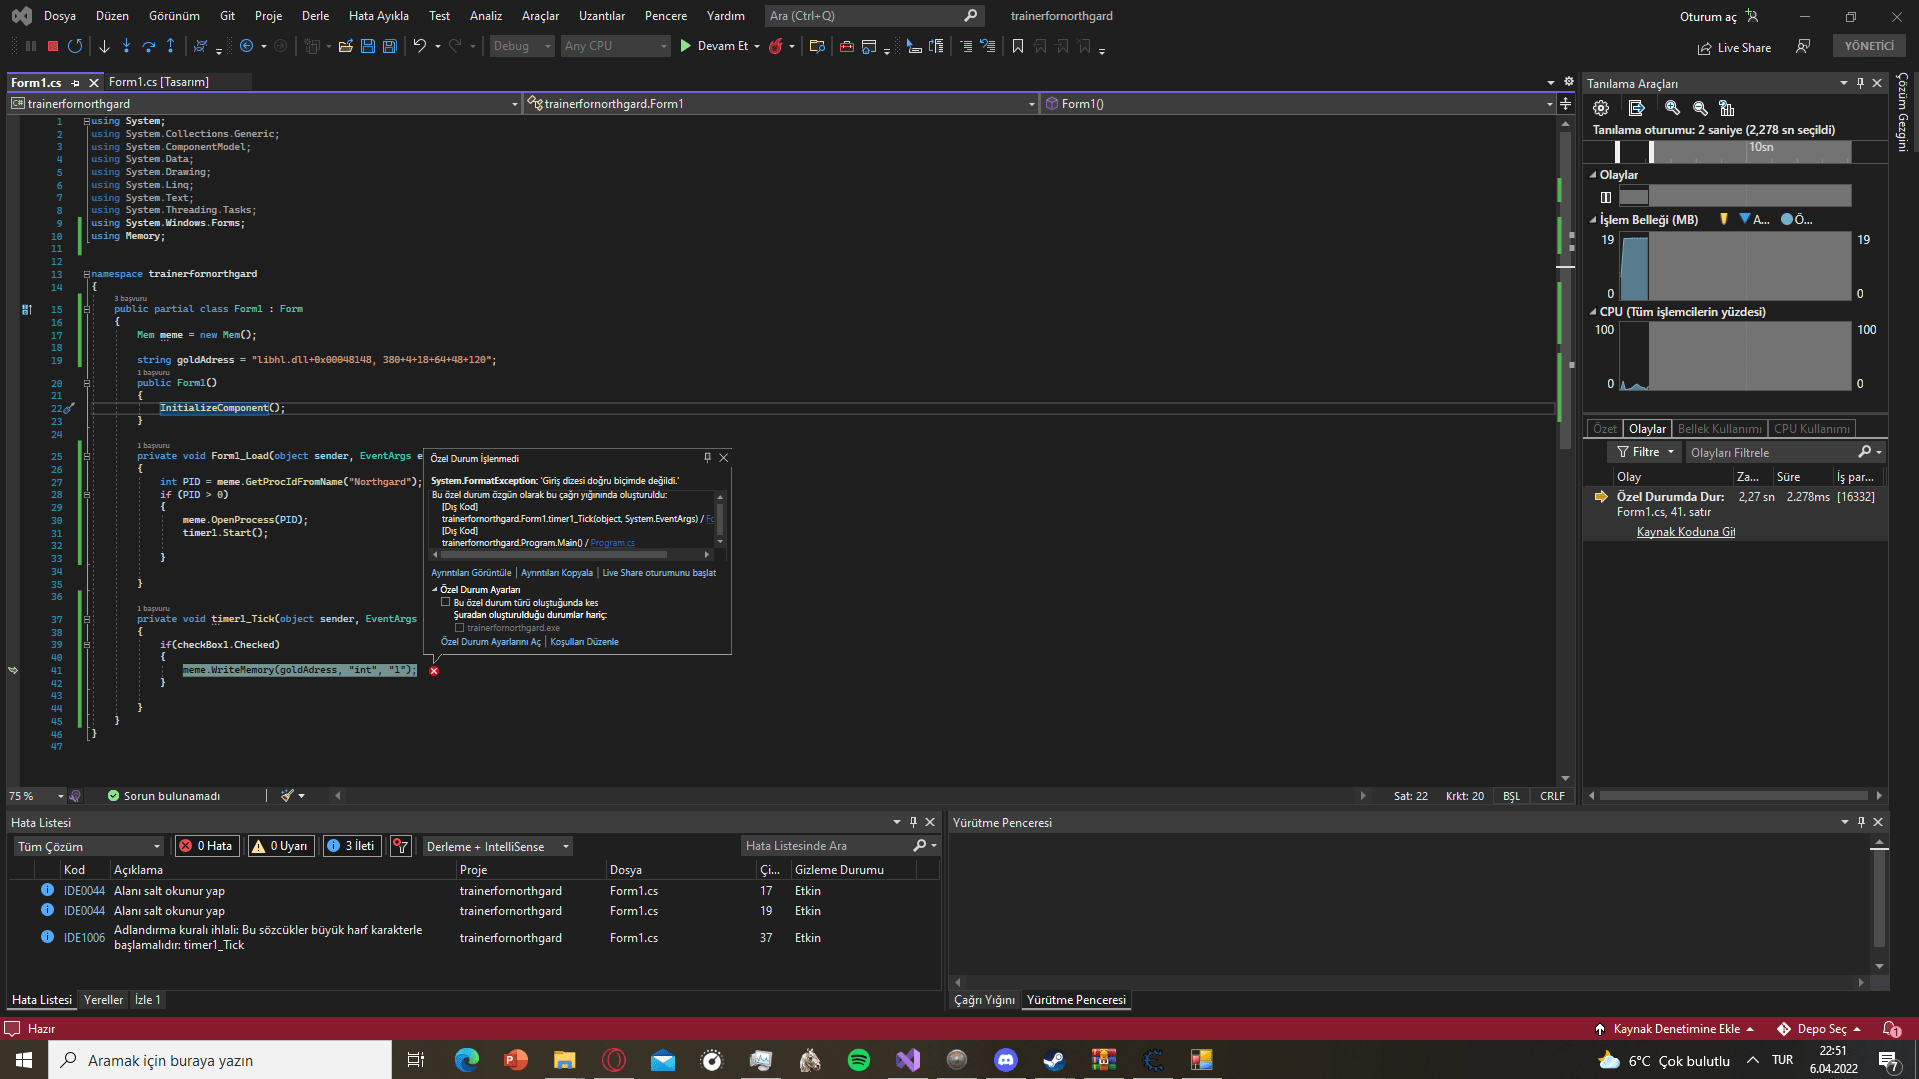Click the Save file icon
Screen dimensions: 1919x1079
coord(368,46)
